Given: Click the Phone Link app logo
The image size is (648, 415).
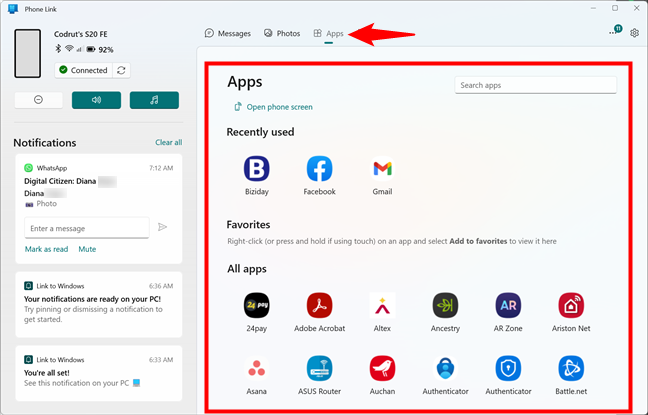Looking at the screenshot, I should pos(13,9).
